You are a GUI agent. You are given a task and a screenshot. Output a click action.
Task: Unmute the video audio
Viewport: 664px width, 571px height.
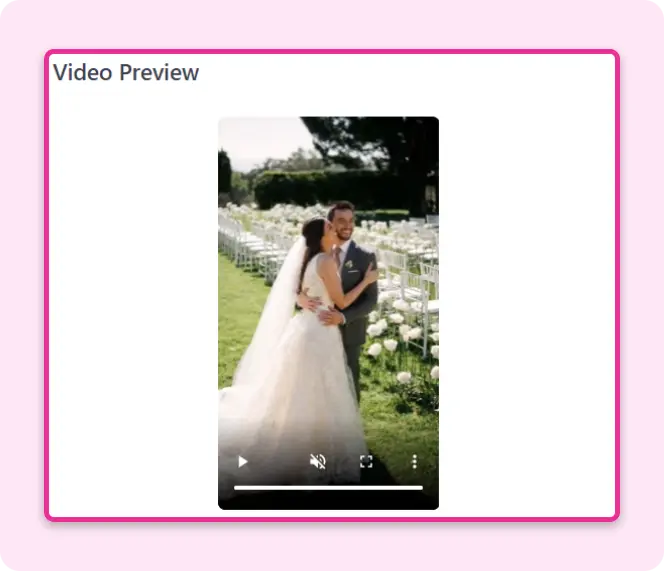click(x=318, y=461)
